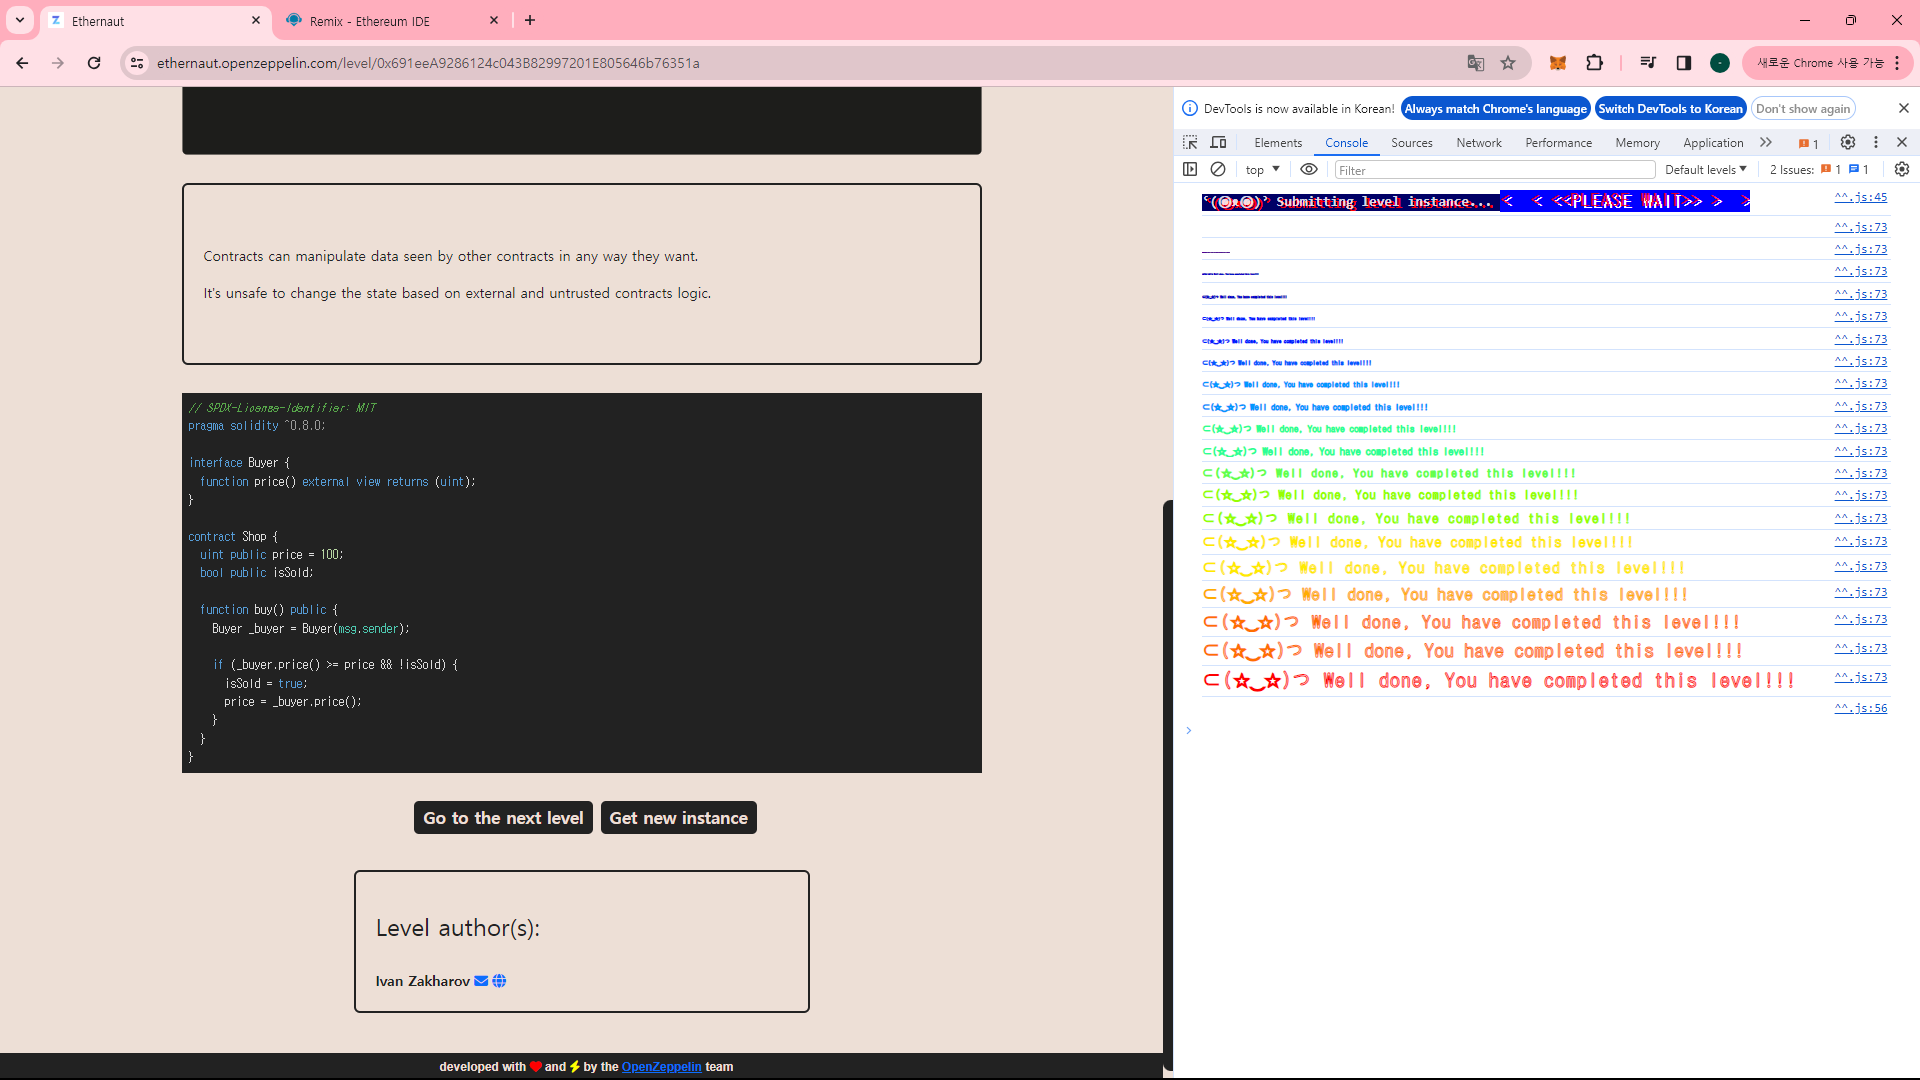Dismiss with Don't show again
The width and height of the screenshot is (1920, 1080).
pos(1803,109)
